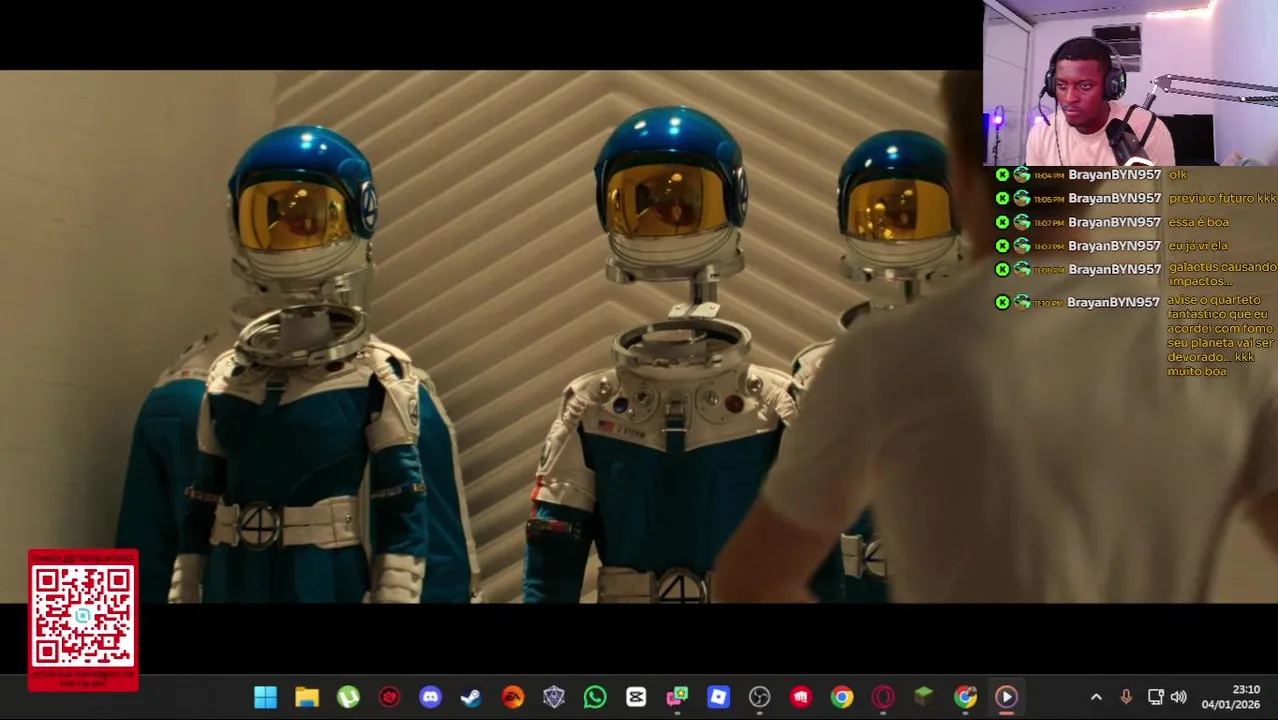
Task: Open the red round app icon beside uTorrent
Action: click(389, 697)
